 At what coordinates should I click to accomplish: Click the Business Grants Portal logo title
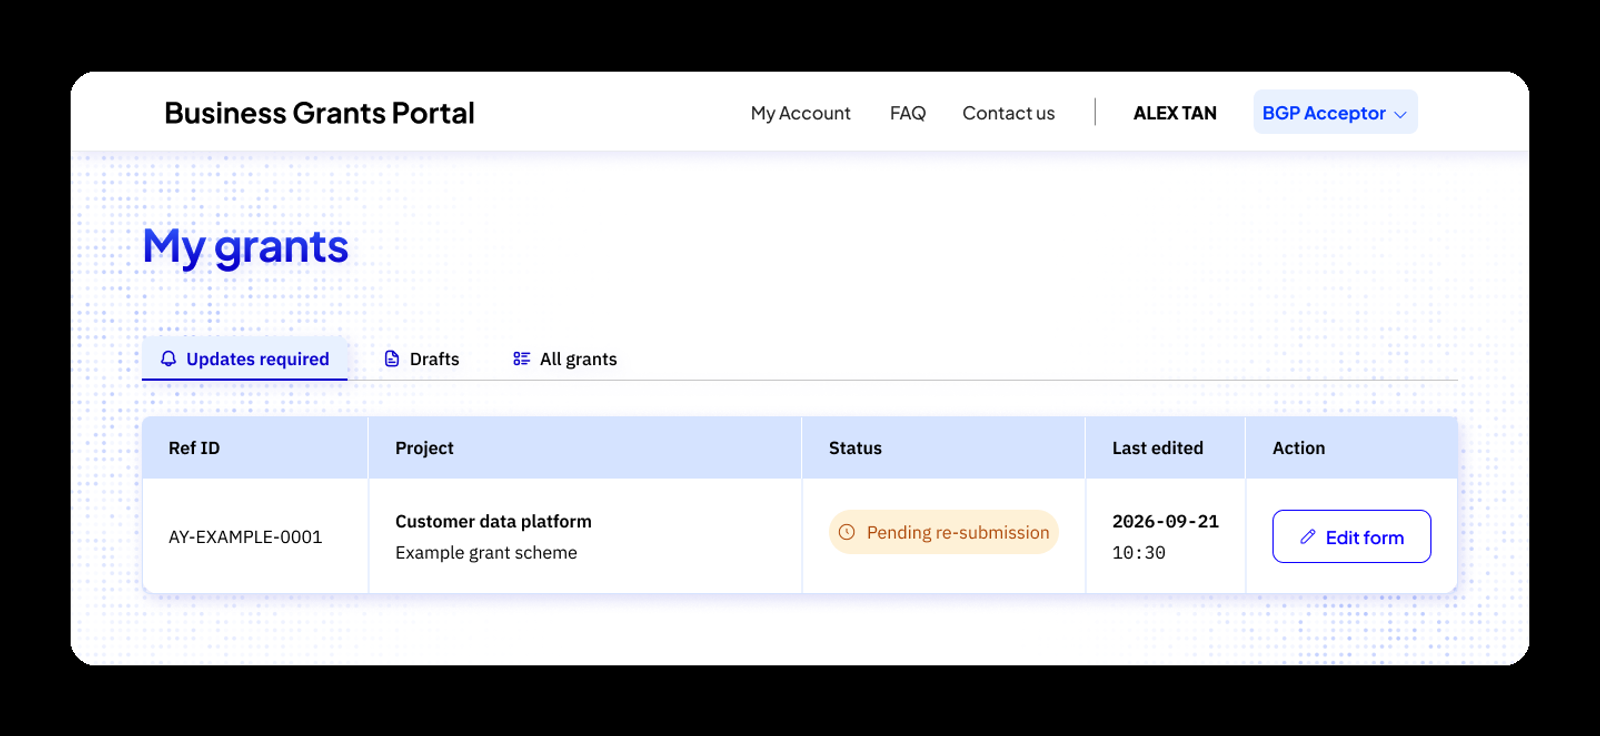(x=320, y=113)
